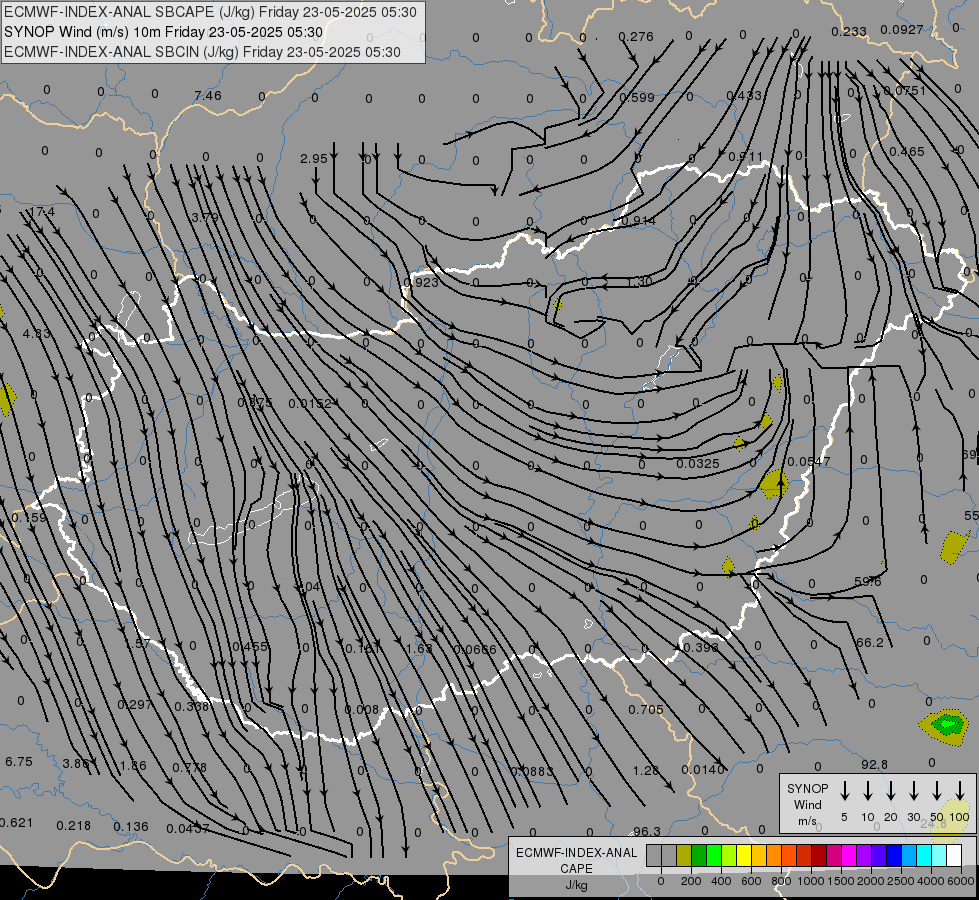Click the map value 0.0751
The image size is (979, 900).
coord(905,91)
